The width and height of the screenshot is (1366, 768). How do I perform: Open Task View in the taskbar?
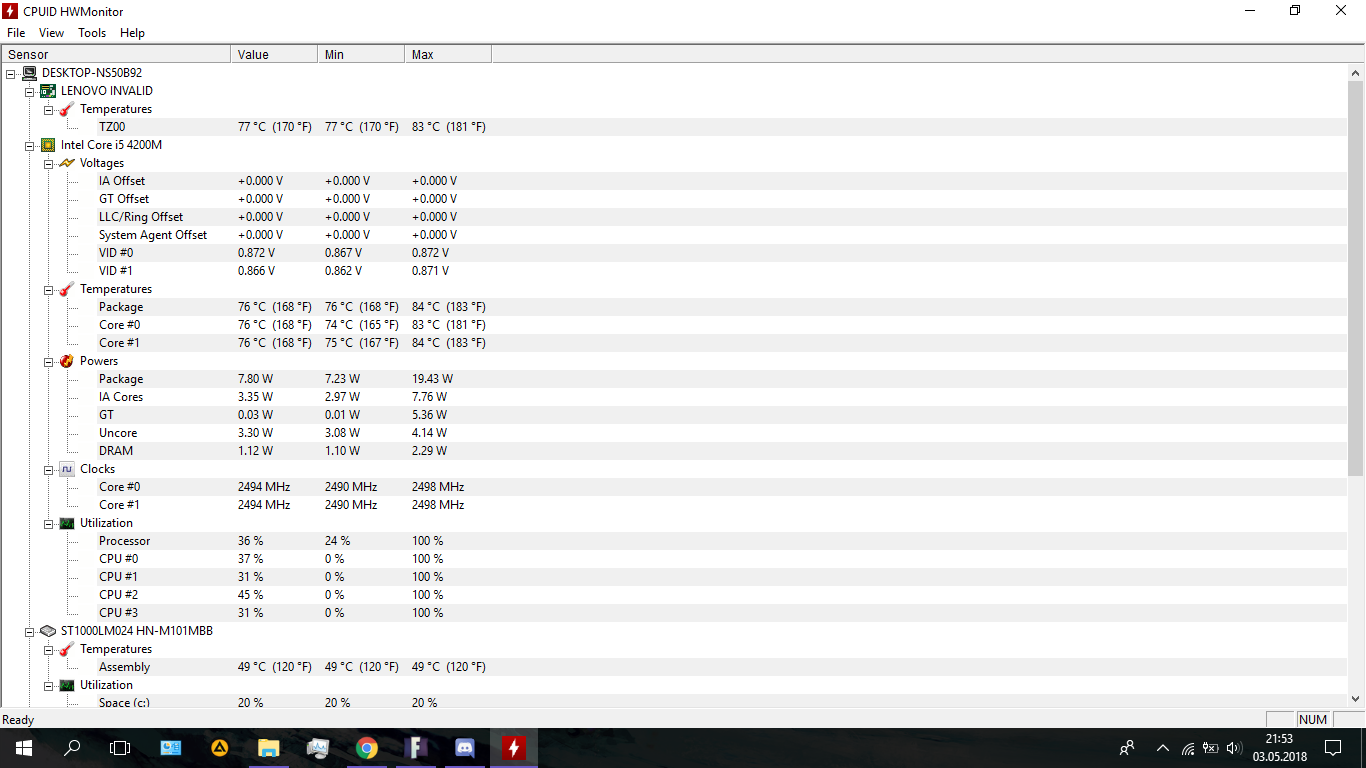pyautogui.click(x=120, y=748)
